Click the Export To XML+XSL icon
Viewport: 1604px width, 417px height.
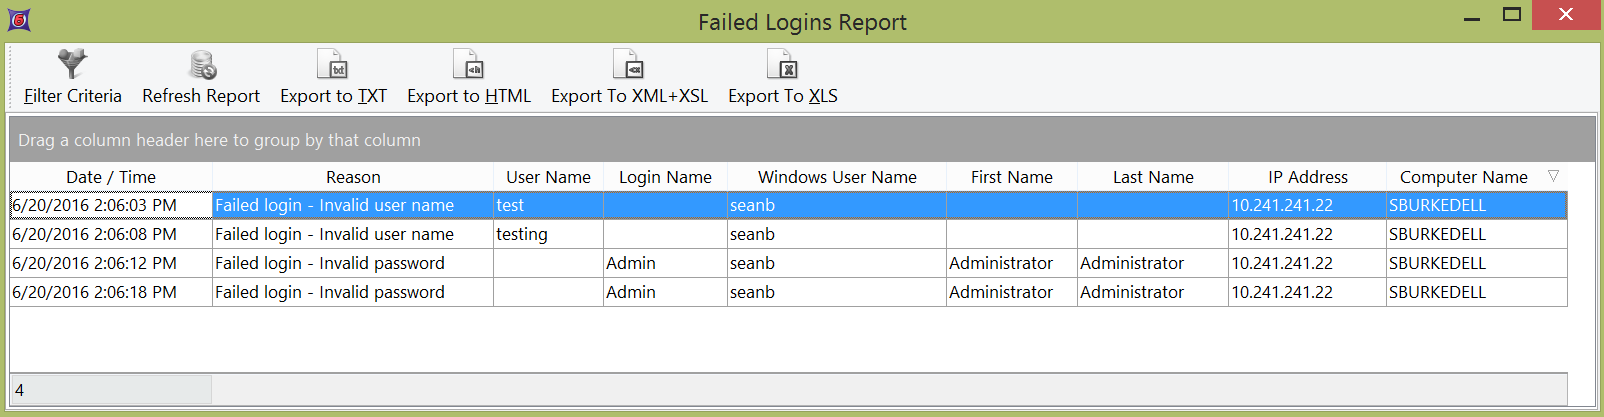tap(629, 65)
